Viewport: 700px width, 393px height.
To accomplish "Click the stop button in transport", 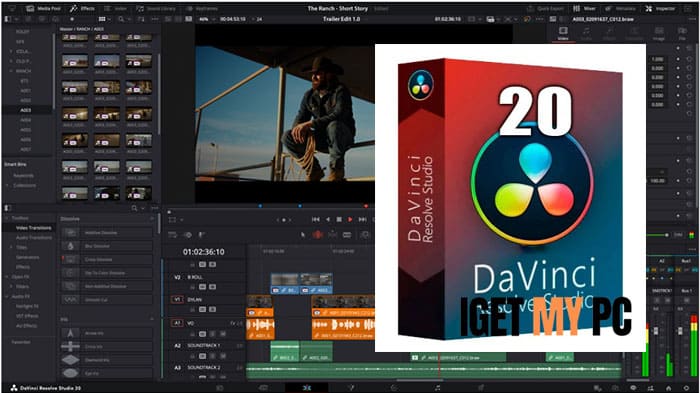I will click(x=339, y=219).
